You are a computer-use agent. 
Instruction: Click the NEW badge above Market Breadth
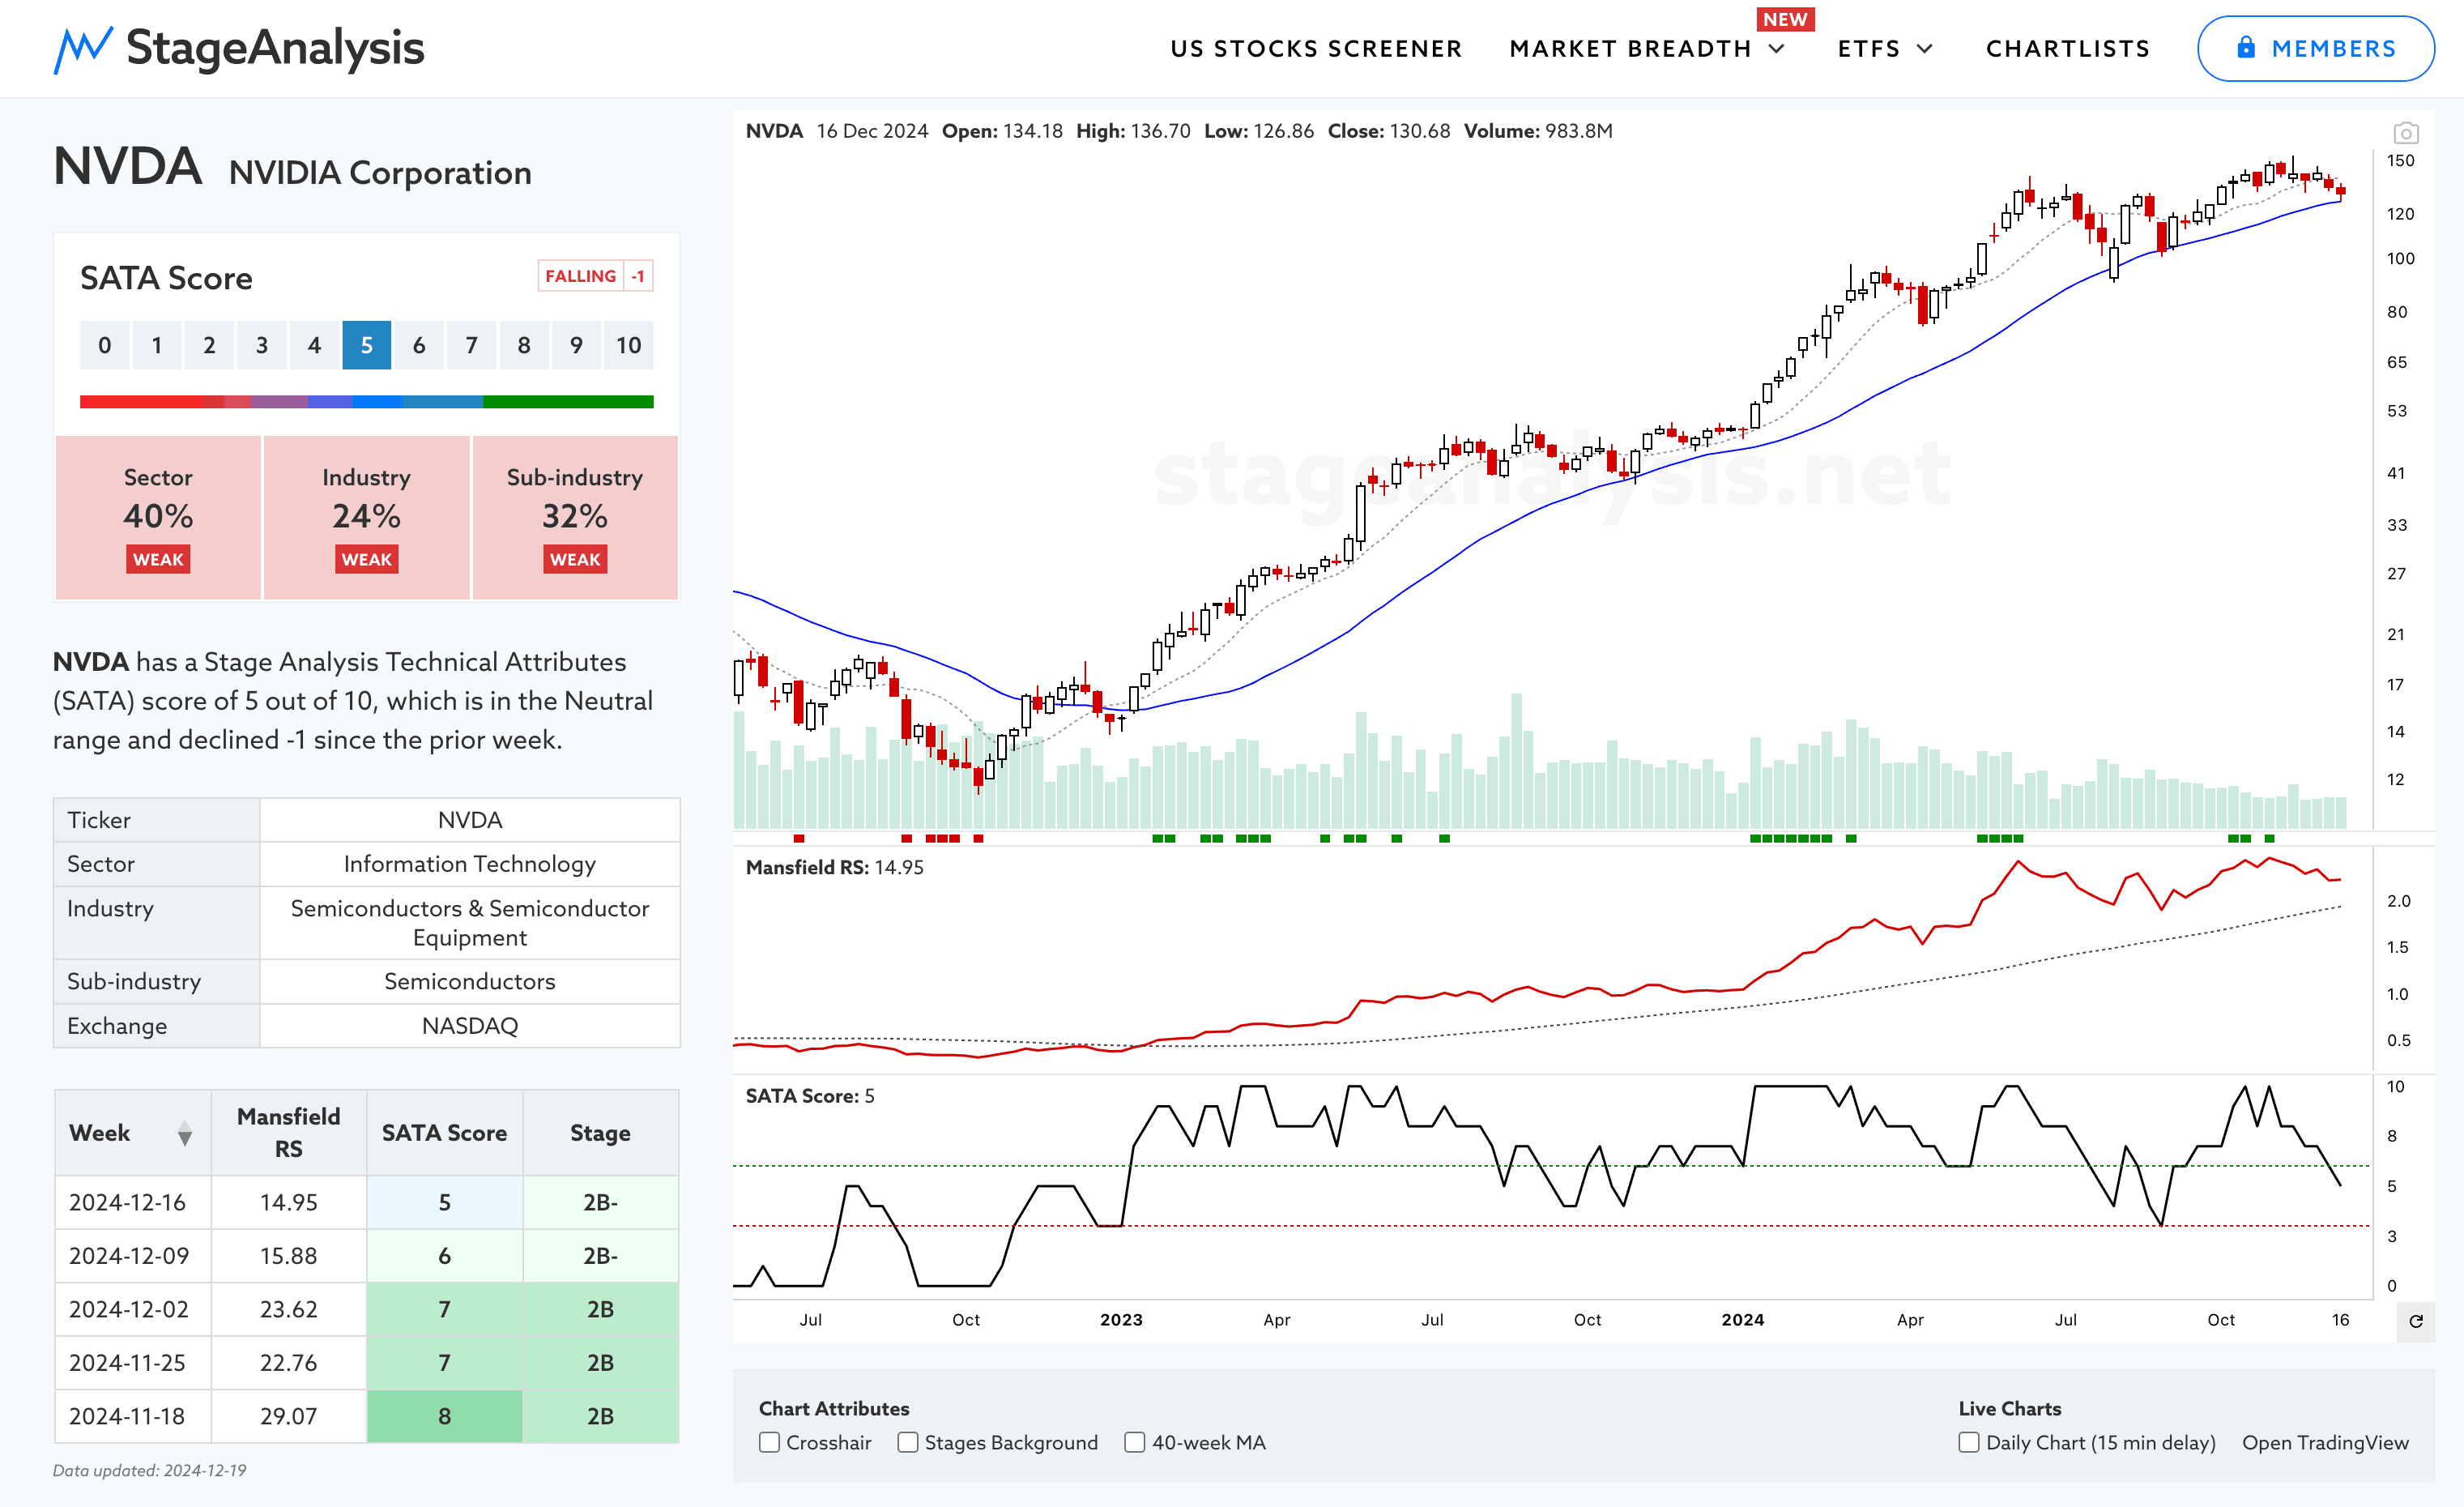point(1785,19)
